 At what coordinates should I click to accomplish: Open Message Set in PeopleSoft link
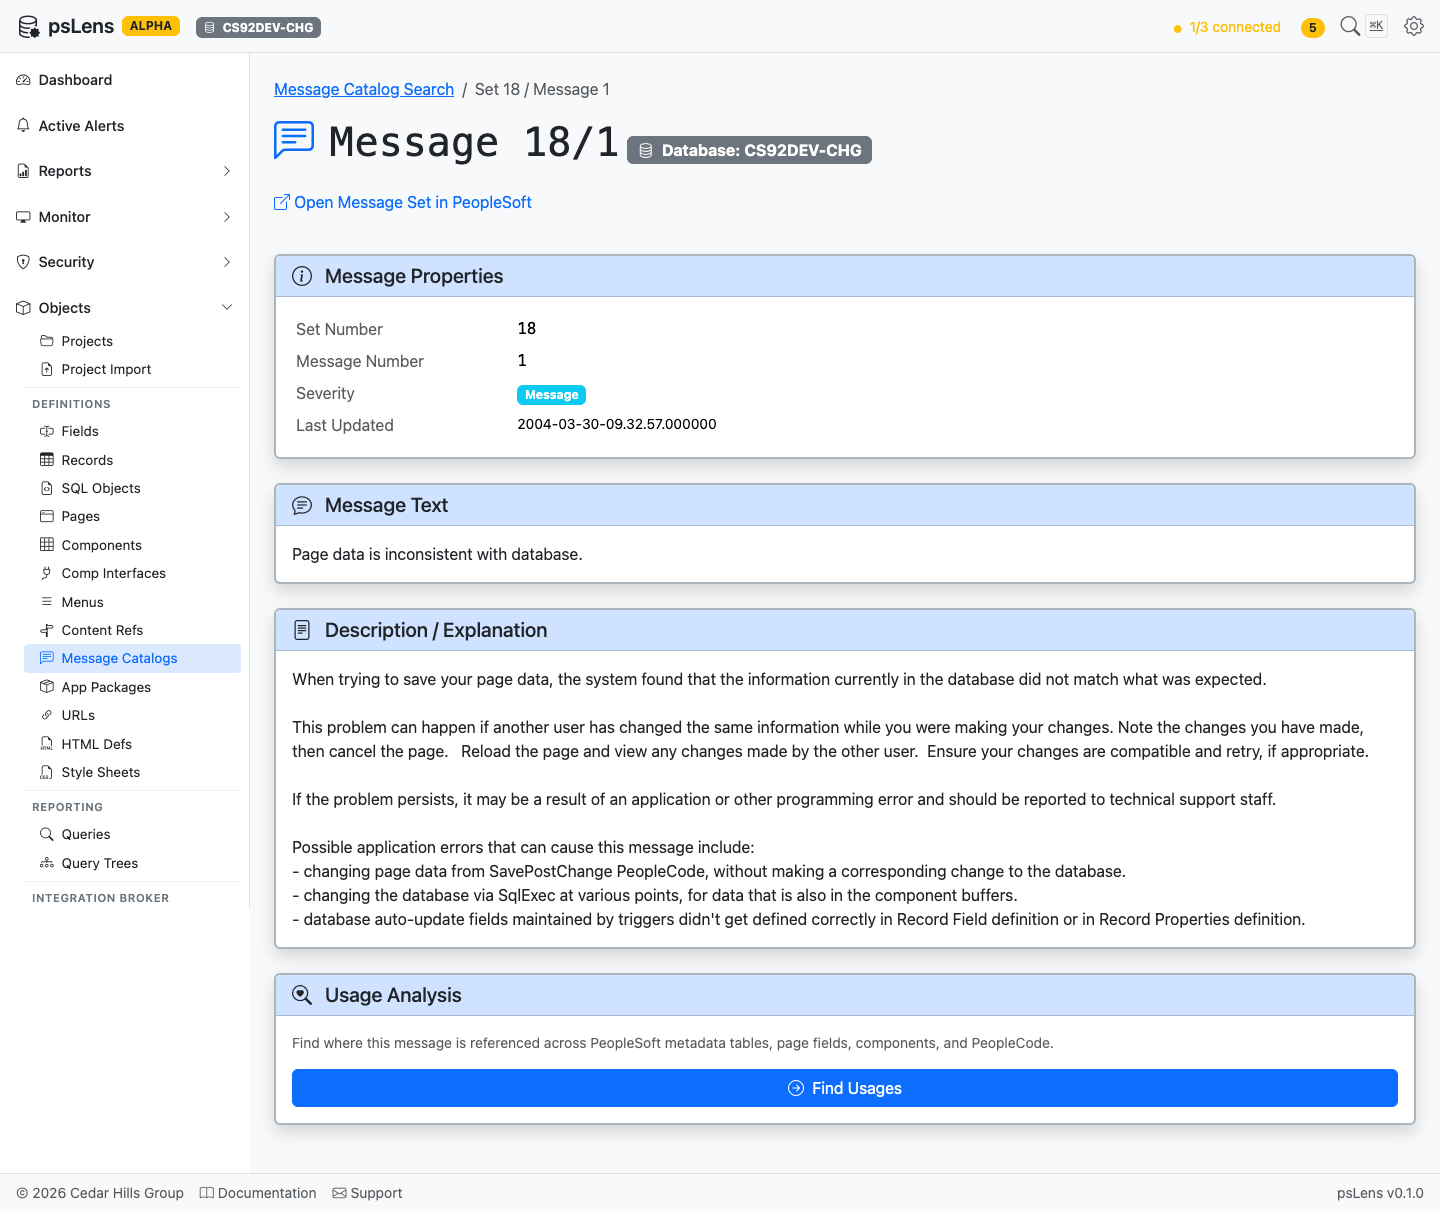403,202
